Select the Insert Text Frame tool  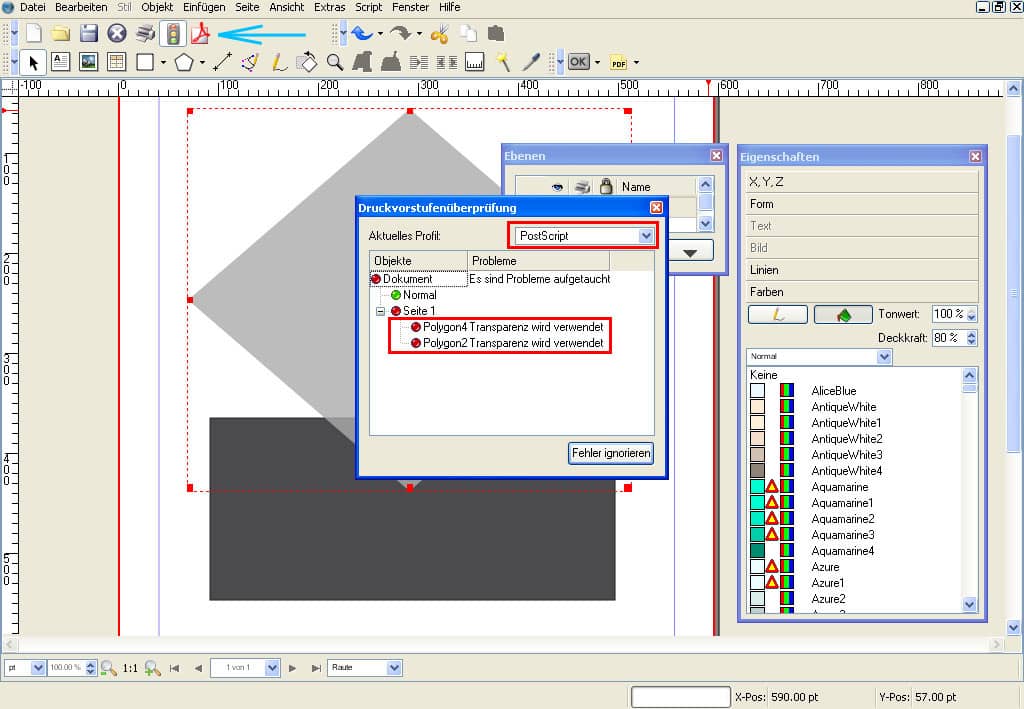pyautogui.click(x=61, y=62)
